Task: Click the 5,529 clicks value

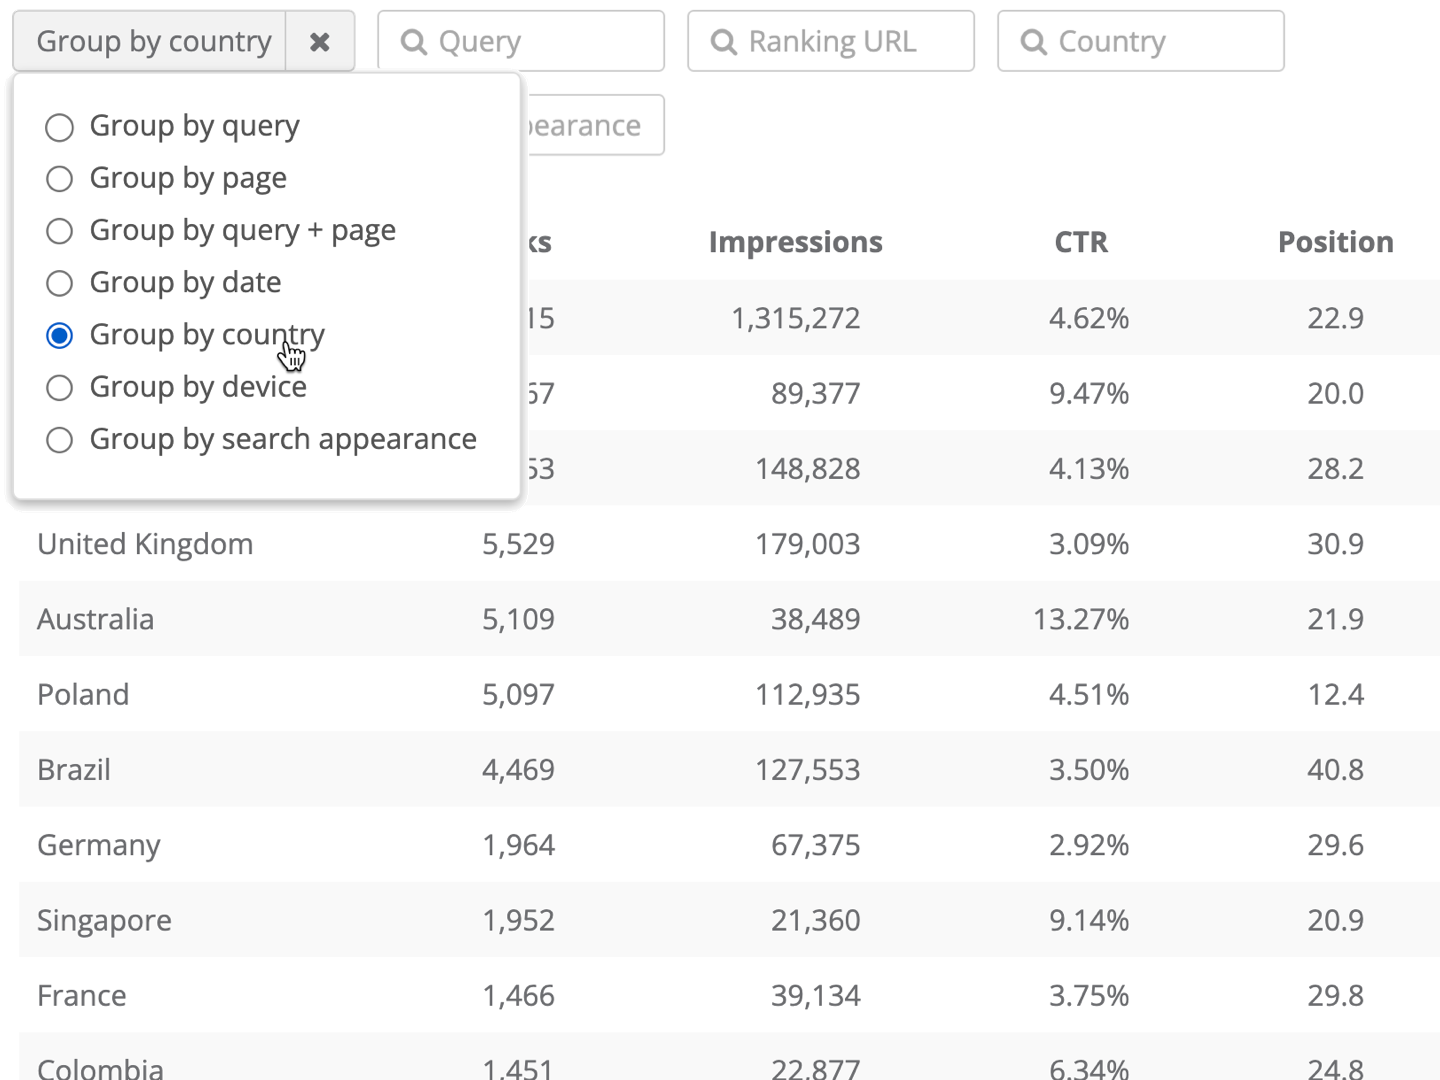Action: point(518,544)
